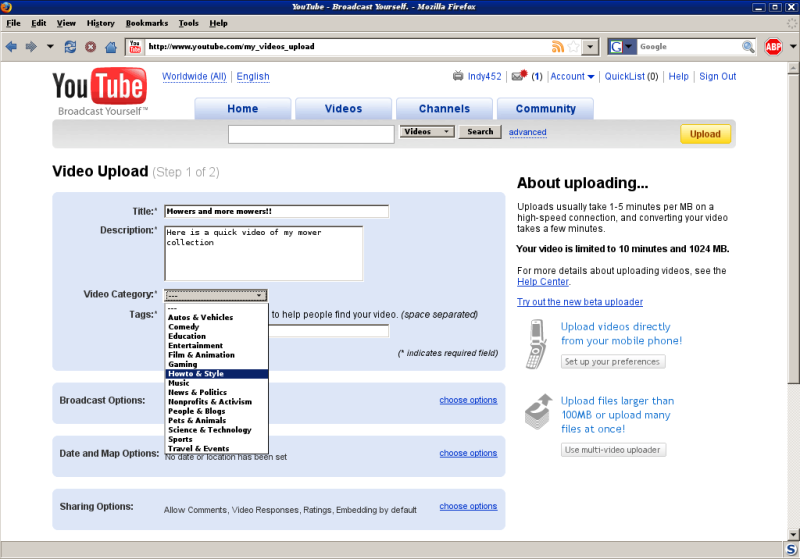Choose Howto & Style from category list
Image resolution: width=800 pixels, height=559 pixels.
196,374
